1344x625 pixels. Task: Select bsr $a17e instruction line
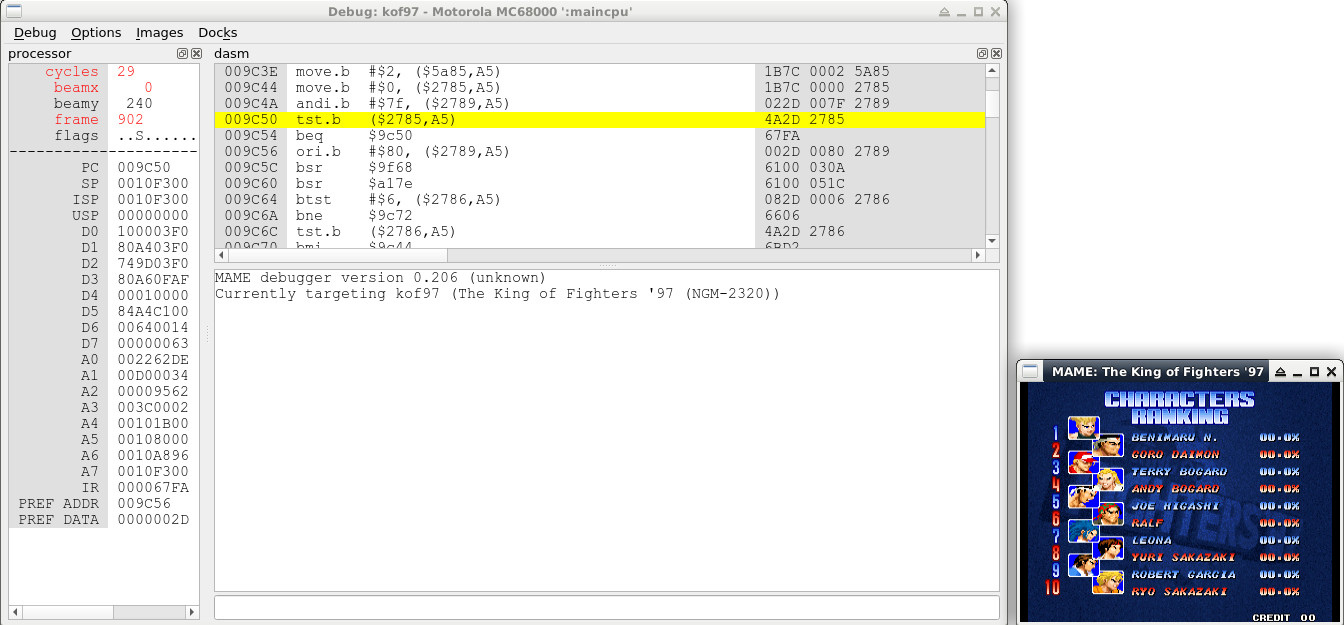600,183
